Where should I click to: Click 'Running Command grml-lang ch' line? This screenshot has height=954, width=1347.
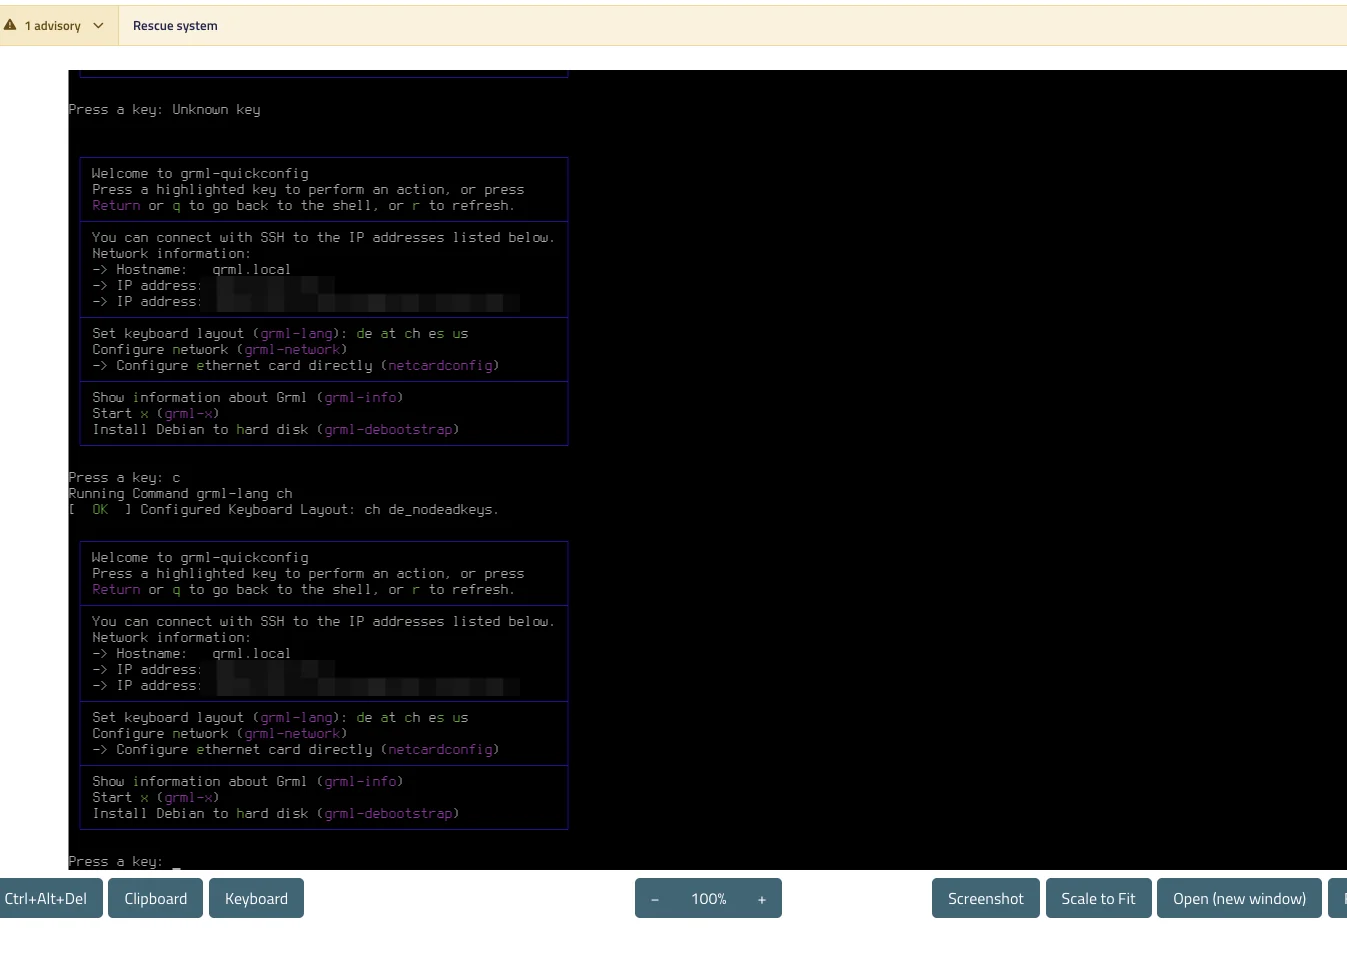click(180, 493)
